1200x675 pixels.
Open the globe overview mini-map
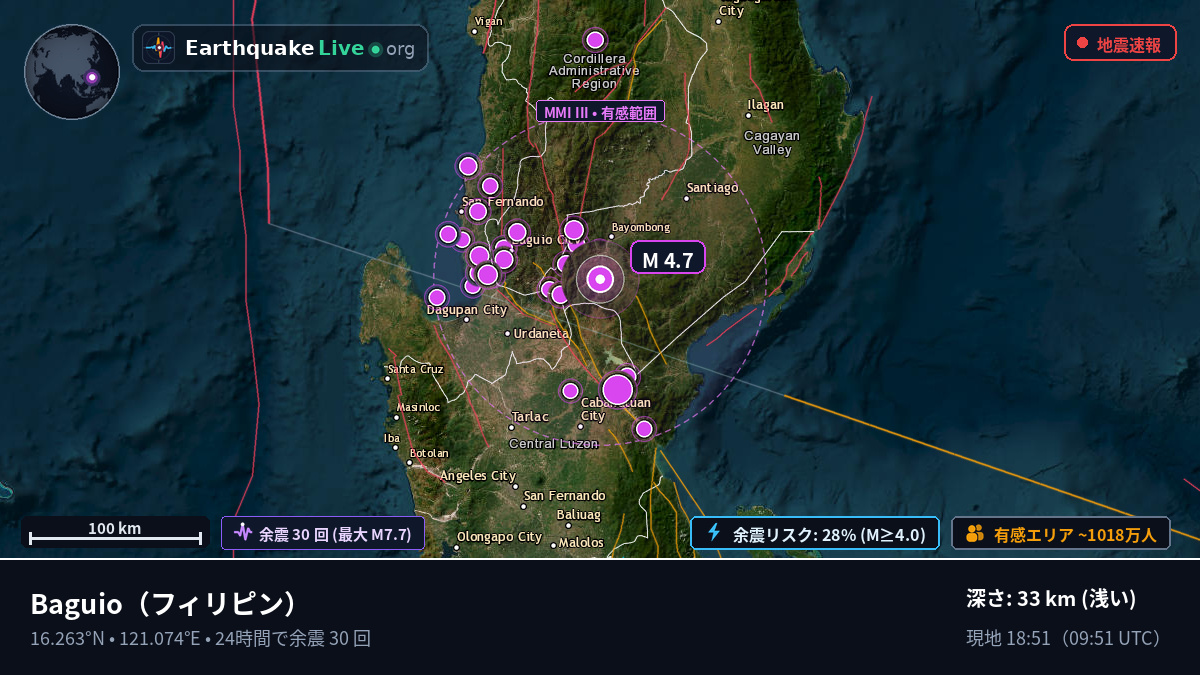coord(72,72)
